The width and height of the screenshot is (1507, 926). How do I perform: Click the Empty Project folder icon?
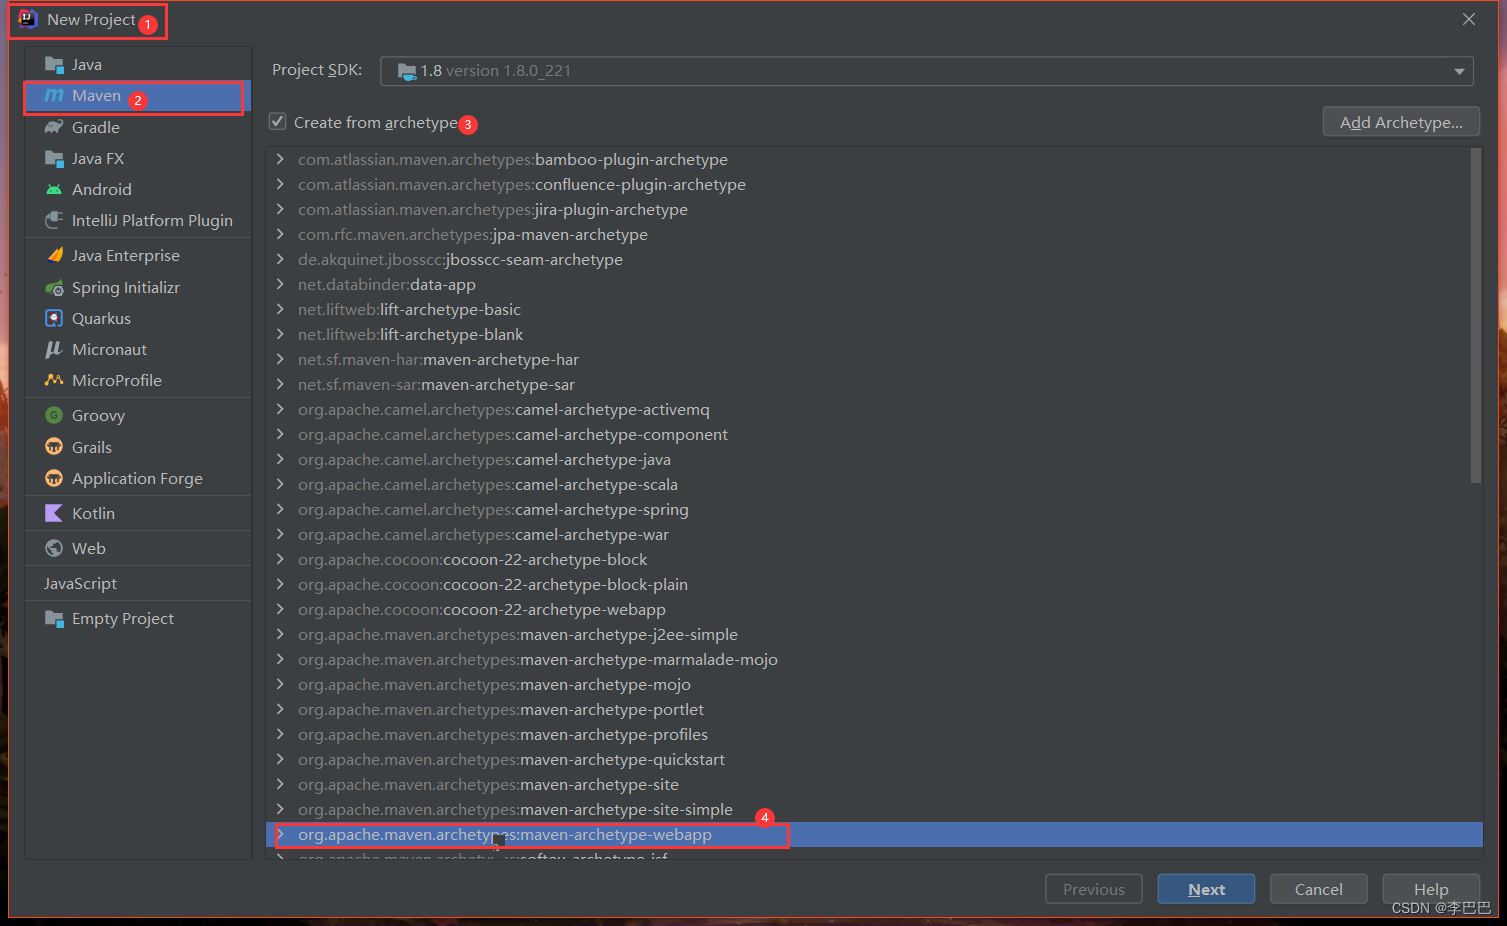click(54, 618)
